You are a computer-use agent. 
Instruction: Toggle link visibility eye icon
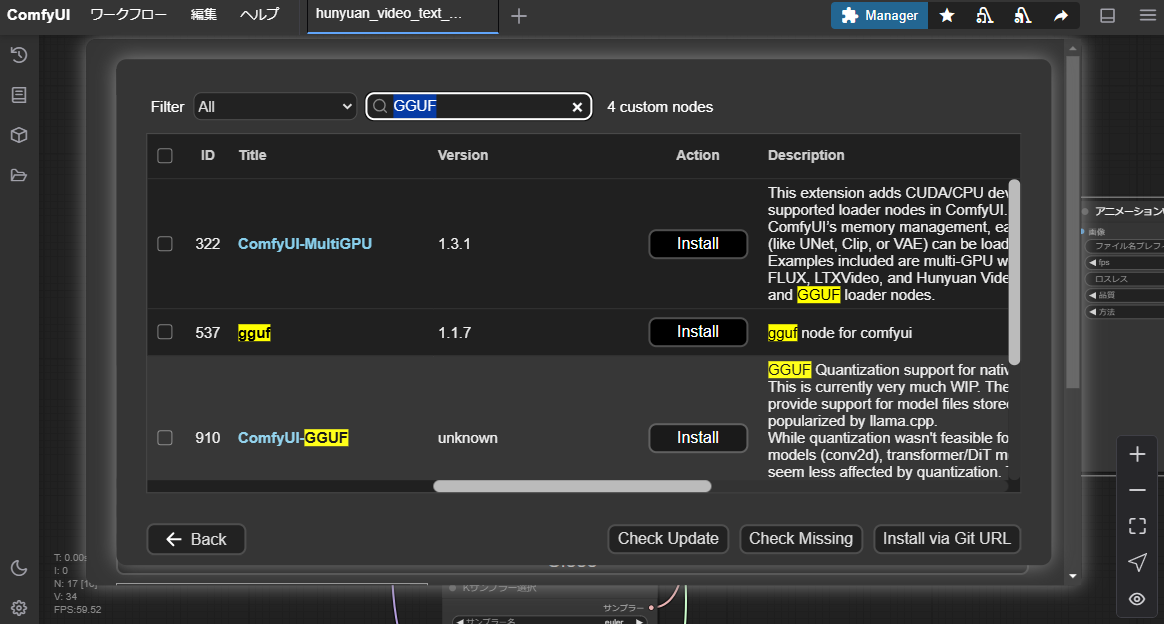[1137, 599]
